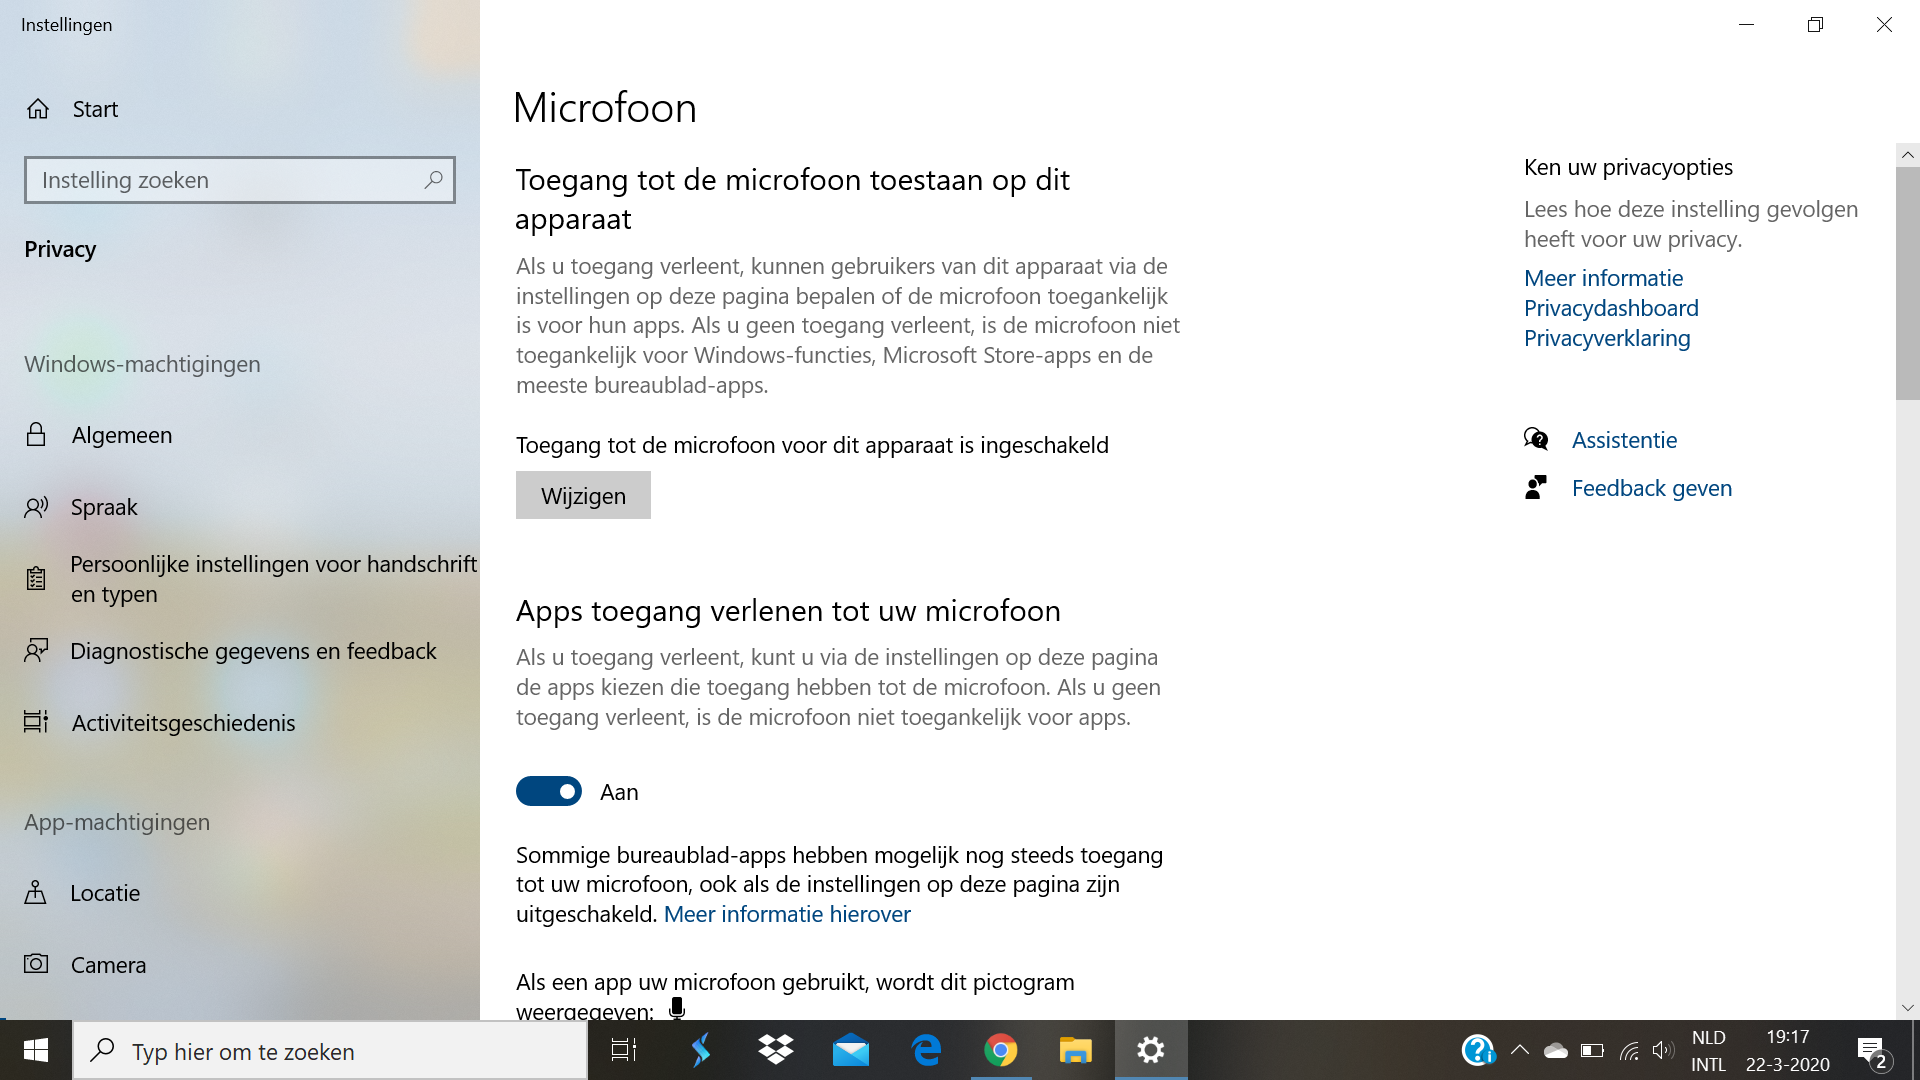The height and width of the screenshot is (1080, 1920).
Task: Open Microsoft Edge from taskbar
Action: pyautogui.click(x=926, y=1050)
